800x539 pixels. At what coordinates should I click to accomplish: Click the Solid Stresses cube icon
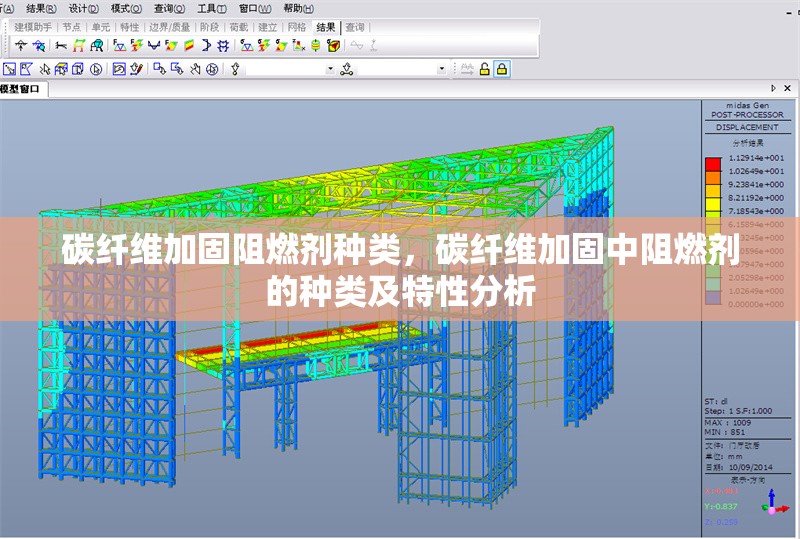point(333,46)
